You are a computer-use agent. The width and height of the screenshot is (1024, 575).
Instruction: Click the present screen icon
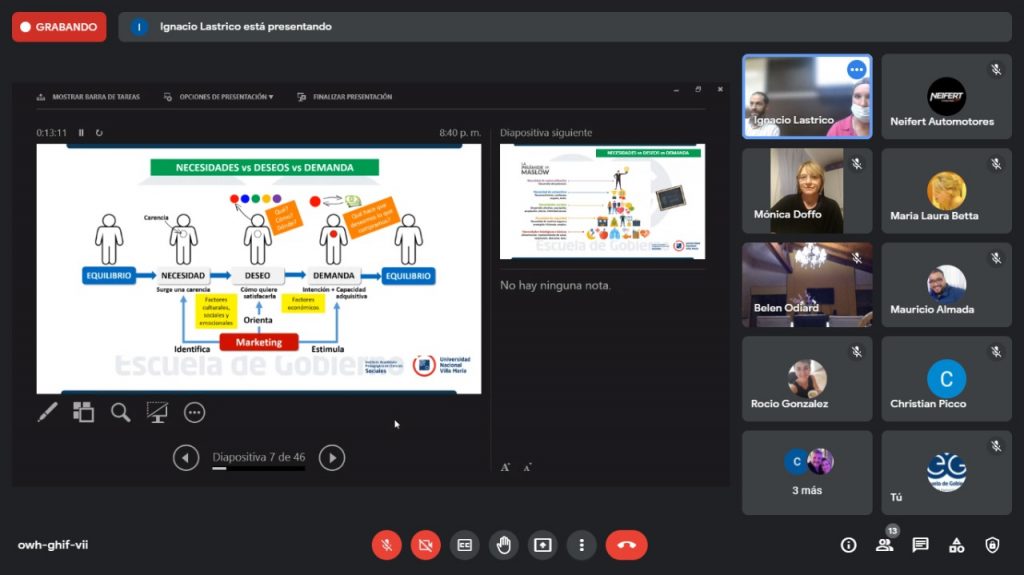543,545
